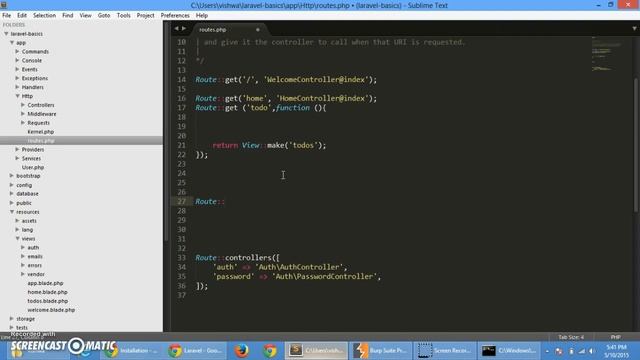Close the routes.php tab via its dot

point(258,29)
